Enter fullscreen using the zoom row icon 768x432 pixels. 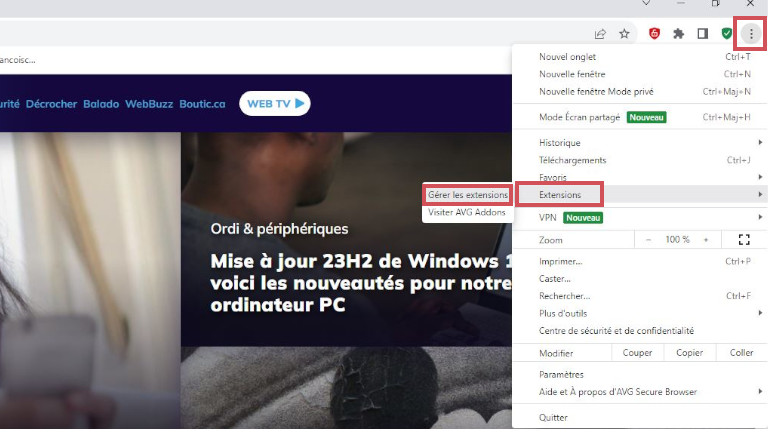coord(743,240)
